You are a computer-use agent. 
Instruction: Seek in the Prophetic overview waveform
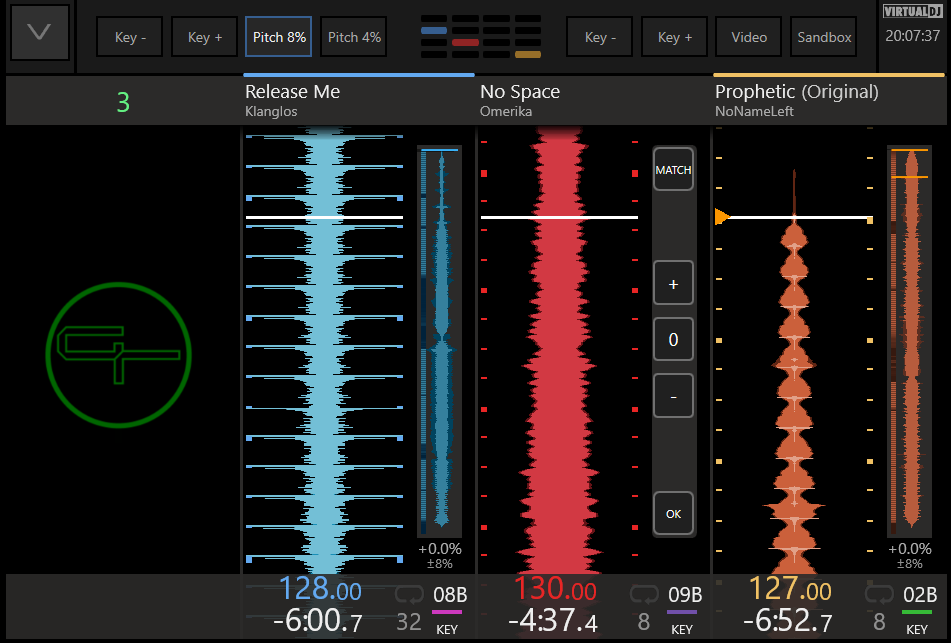[910, 340]
